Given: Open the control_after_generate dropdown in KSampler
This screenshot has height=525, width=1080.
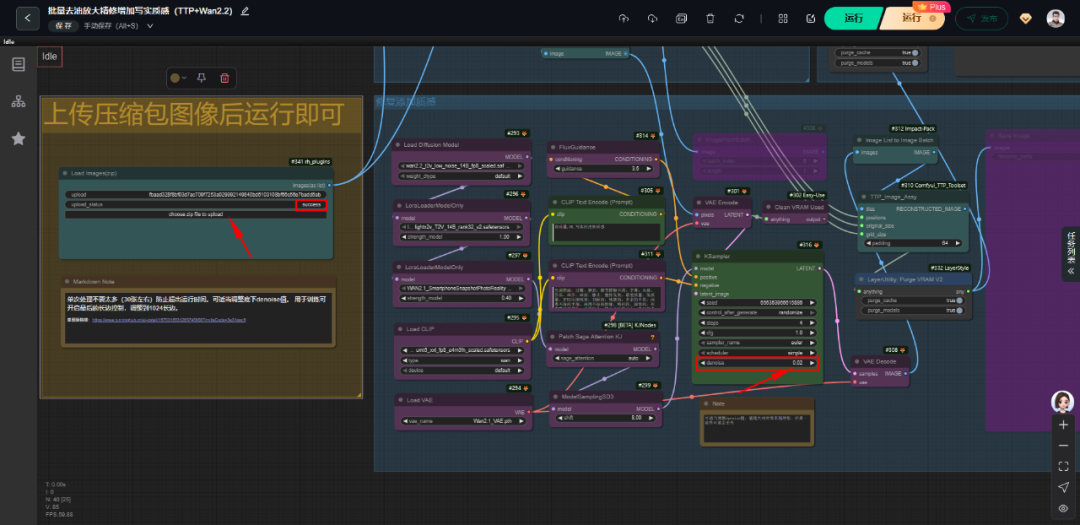Looking at the screenshot, I should [758, 312].
